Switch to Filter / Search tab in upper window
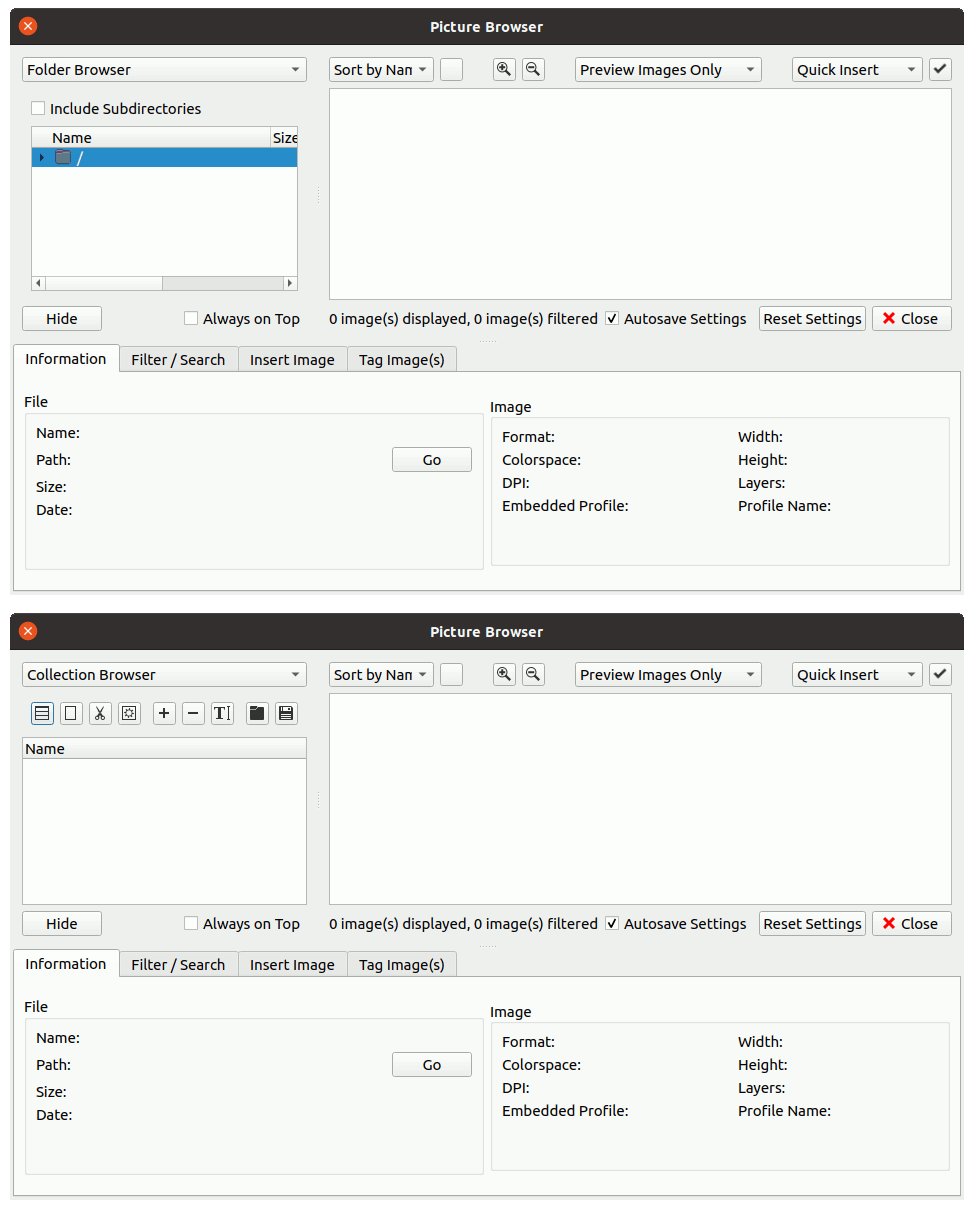The image size is (974, 1210). tap(178, 360)
